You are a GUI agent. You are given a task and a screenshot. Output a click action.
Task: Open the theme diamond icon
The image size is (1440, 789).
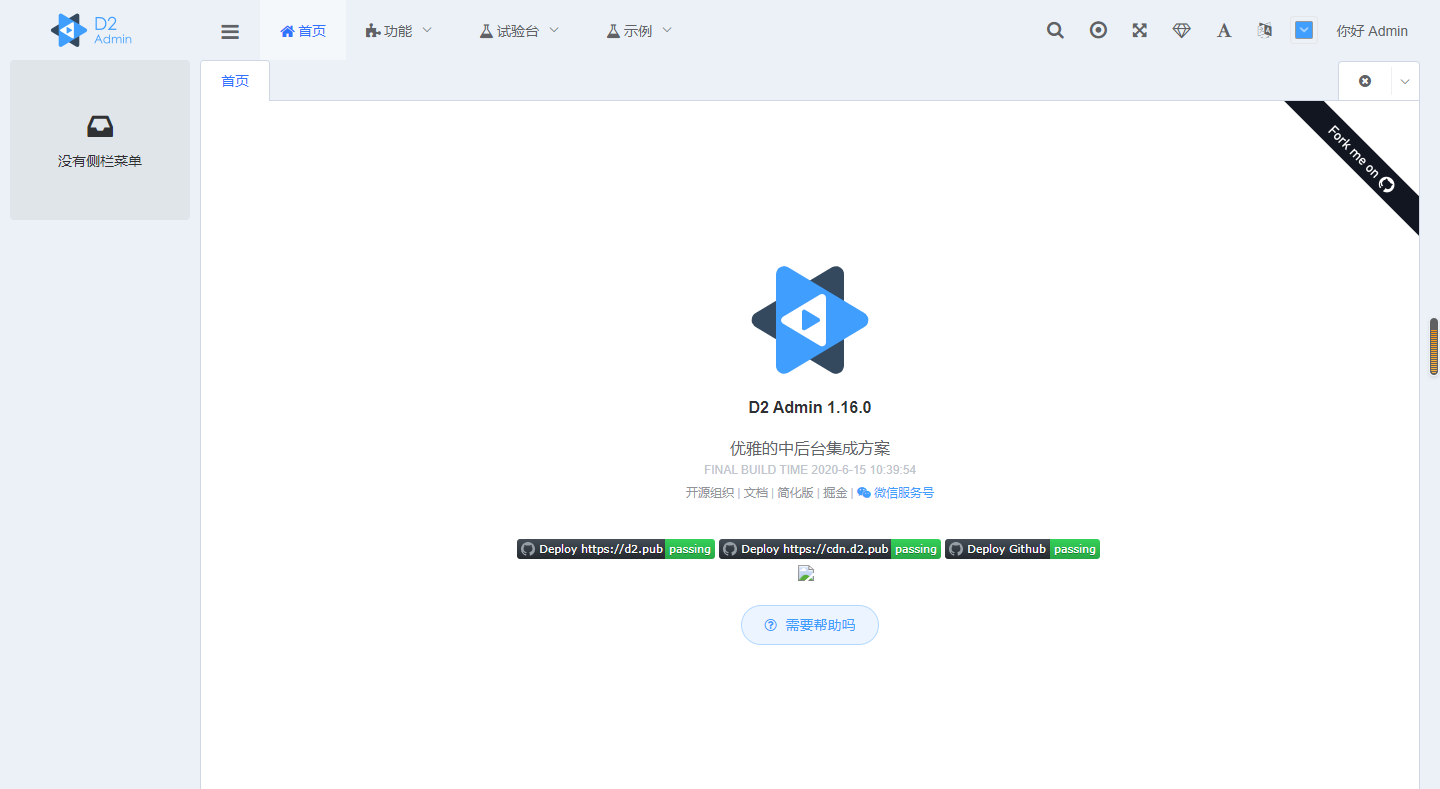1181,30
